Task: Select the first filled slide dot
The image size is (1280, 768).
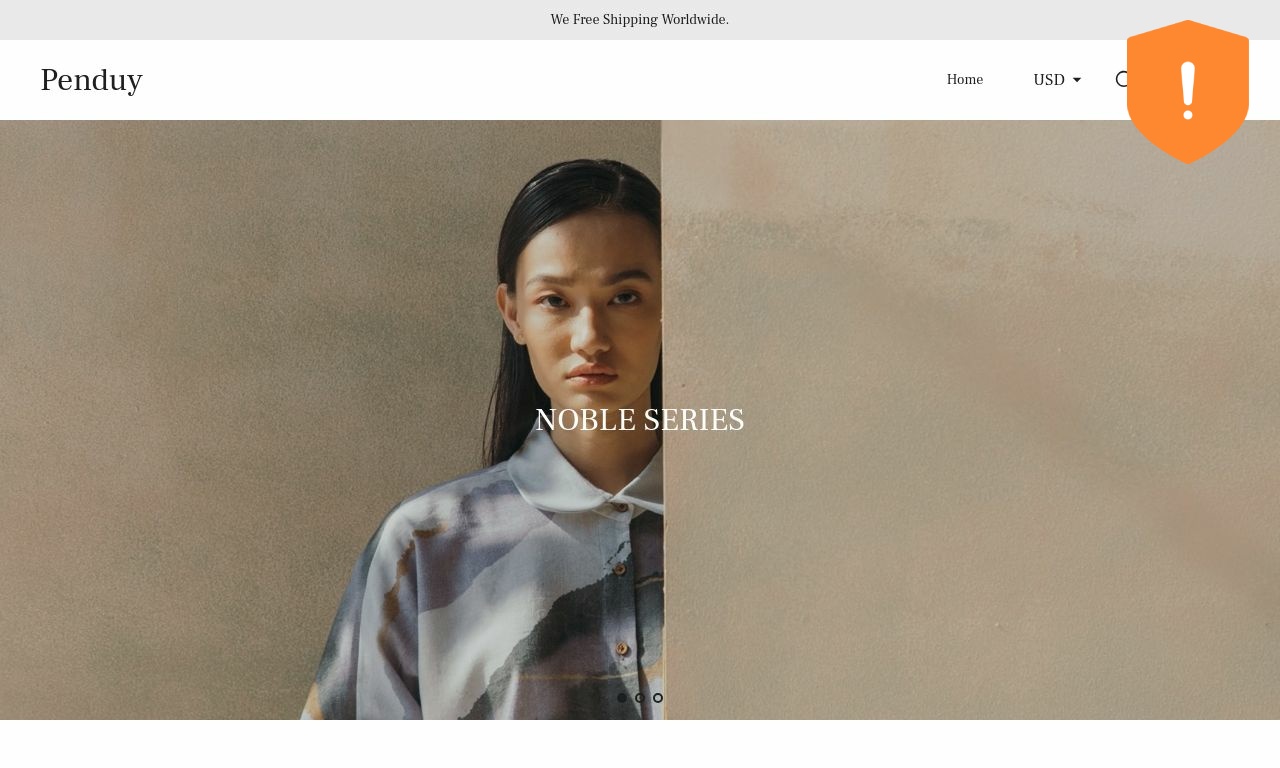Action: pyautogui.click(x=622, y=698)
